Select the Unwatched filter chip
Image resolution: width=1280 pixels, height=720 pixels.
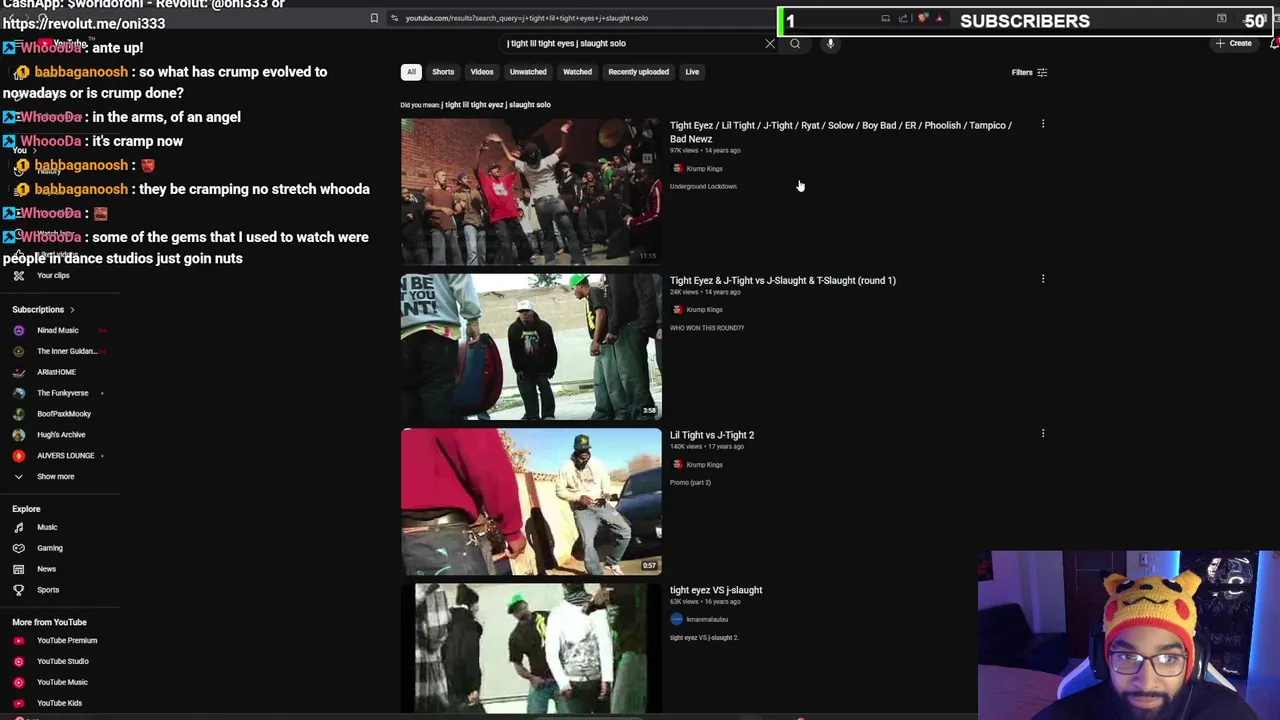pyautogui.click(x=528, y=72)
